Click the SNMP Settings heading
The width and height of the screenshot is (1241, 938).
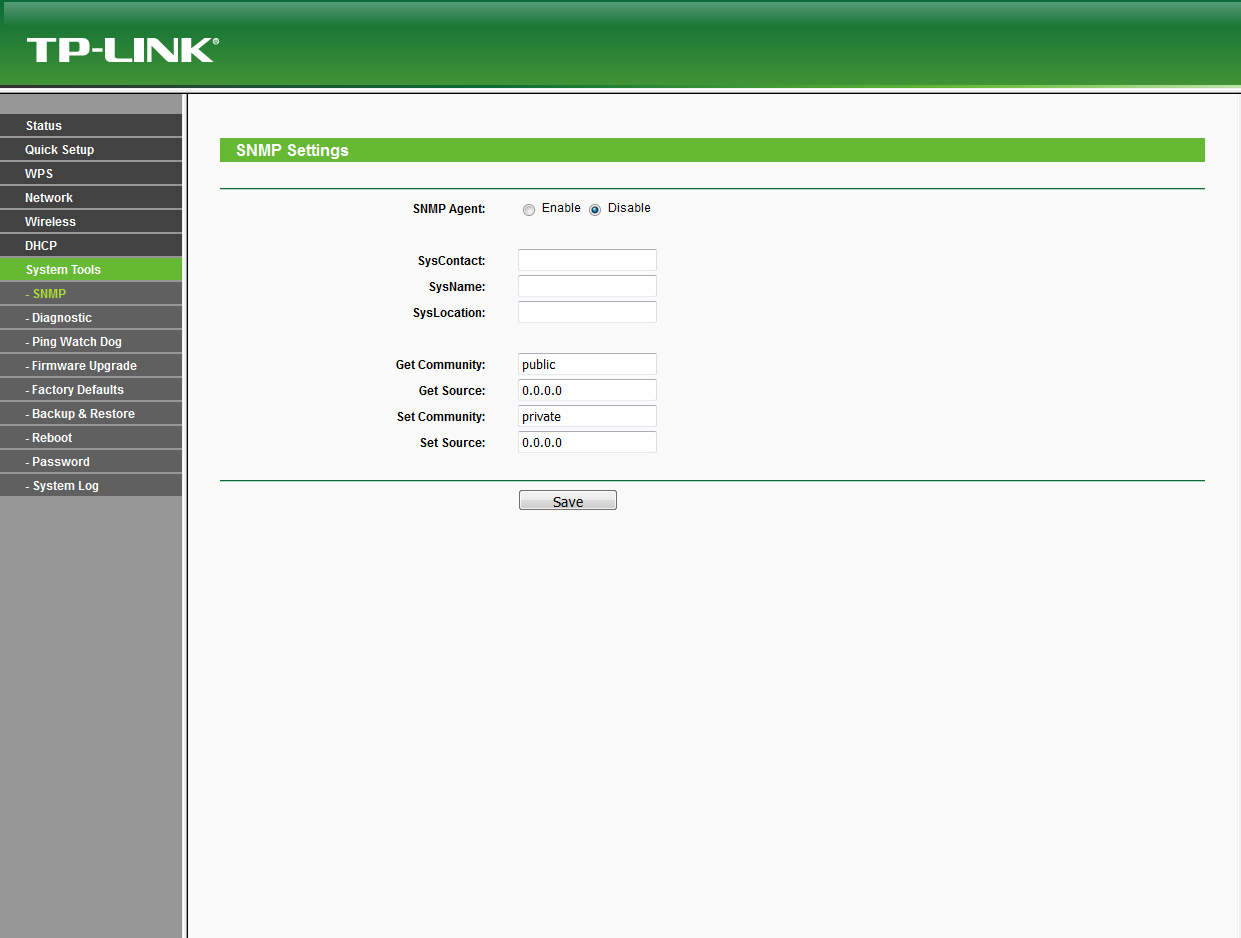pos(292,150)
